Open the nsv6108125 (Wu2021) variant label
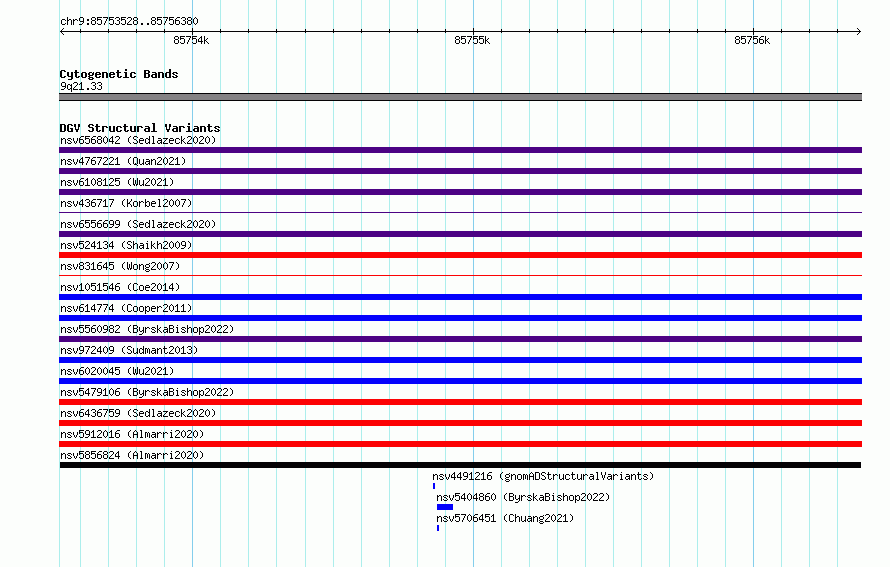 pyautogui.click(x=117, y=182)
